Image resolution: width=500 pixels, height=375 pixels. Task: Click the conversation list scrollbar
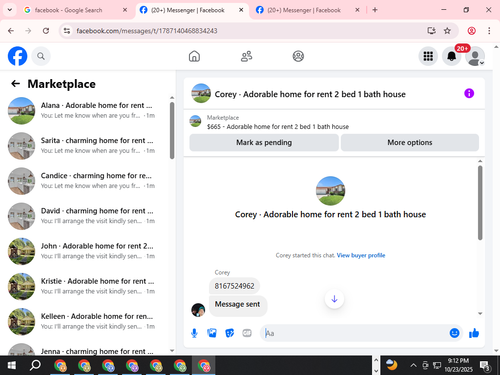pos(172,131)
